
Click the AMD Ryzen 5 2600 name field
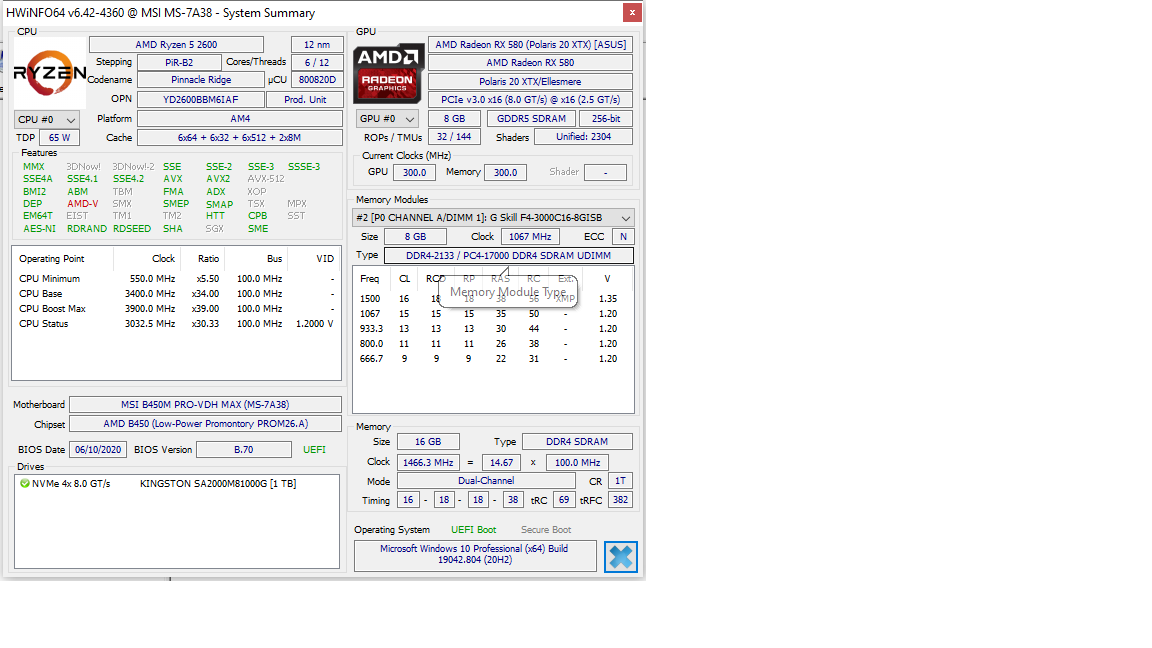pyautogui.click(x=176, y=45)
